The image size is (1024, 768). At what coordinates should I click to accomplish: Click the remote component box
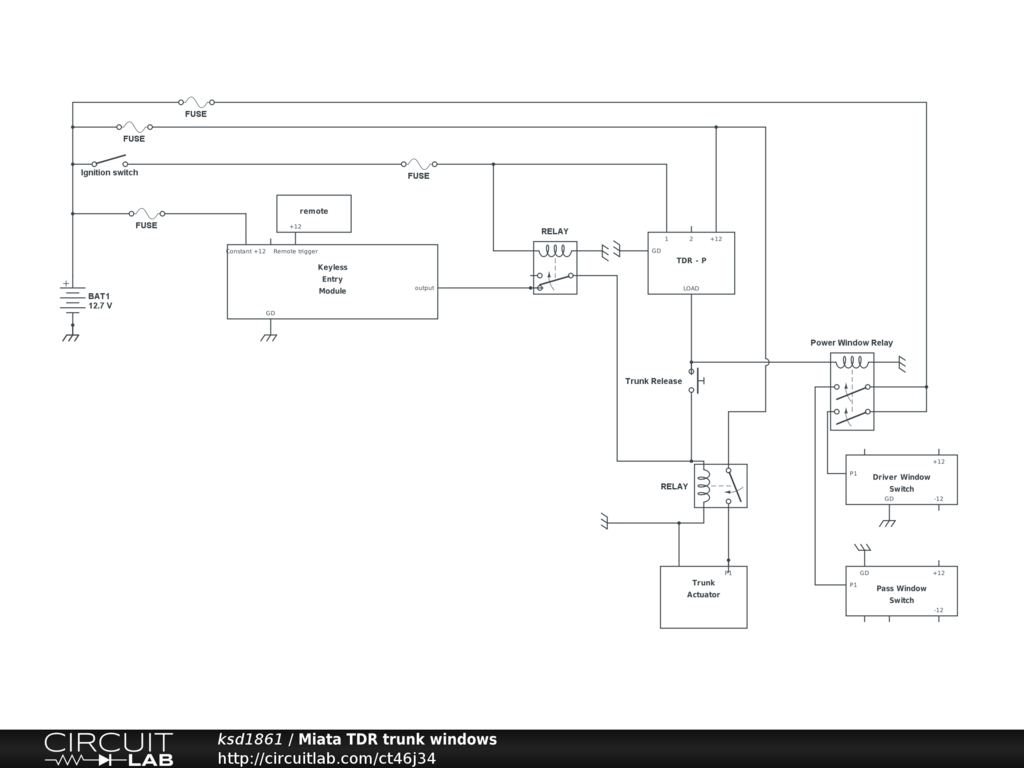(x=314, y=212)
